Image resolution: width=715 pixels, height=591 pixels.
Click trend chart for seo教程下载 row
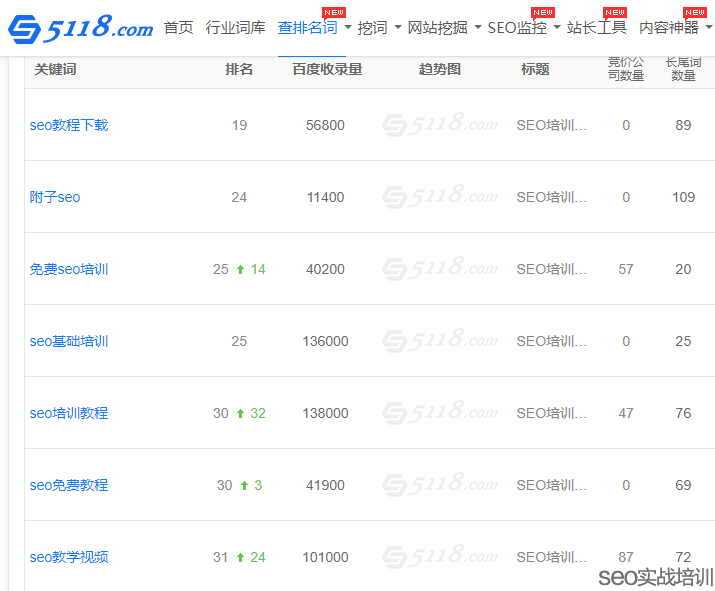pyautogui.click(x=440, y=125)
